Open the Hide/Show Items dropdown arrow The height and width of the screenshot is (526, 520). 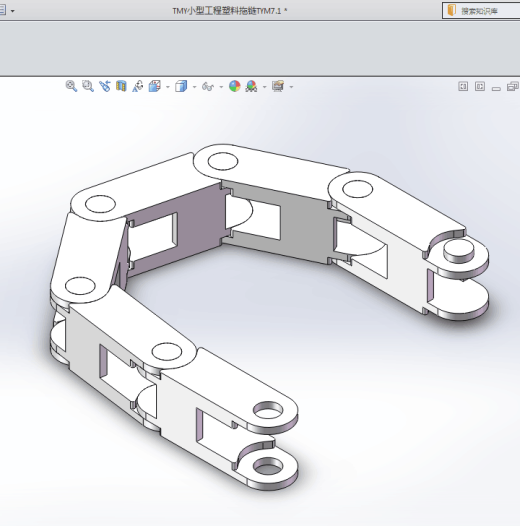coord(221,87)
